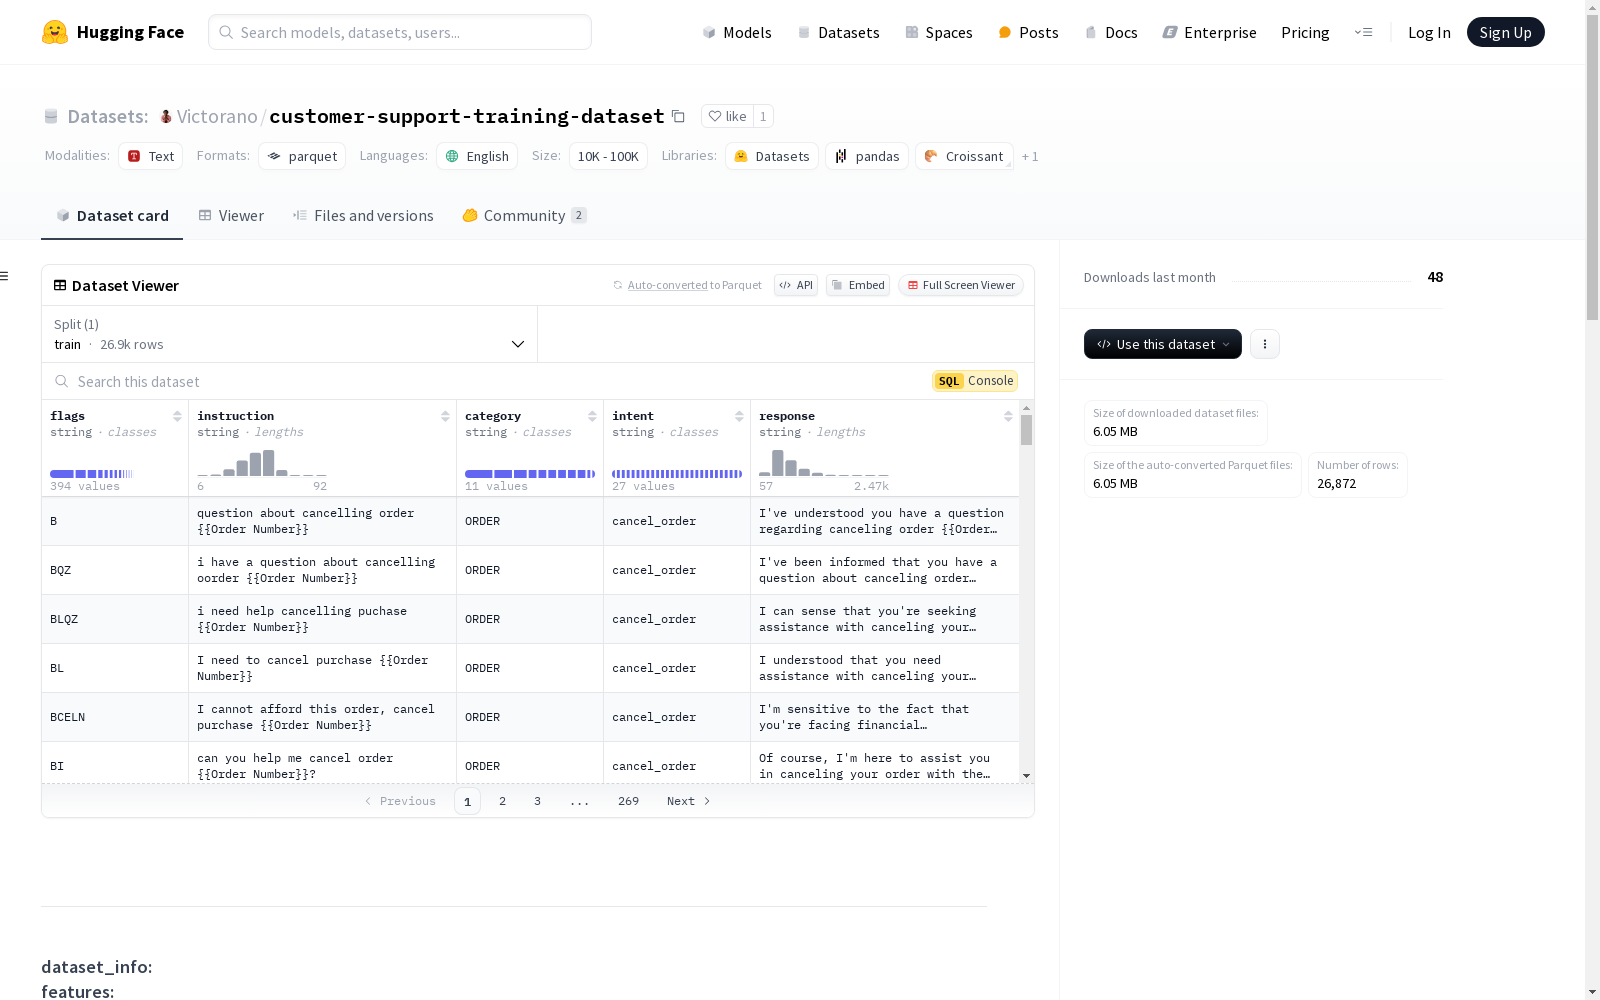This screenshot has width=1600, height=1000.
Task: Go to page 2 of the dataset
Action: [x=502, y=801]
